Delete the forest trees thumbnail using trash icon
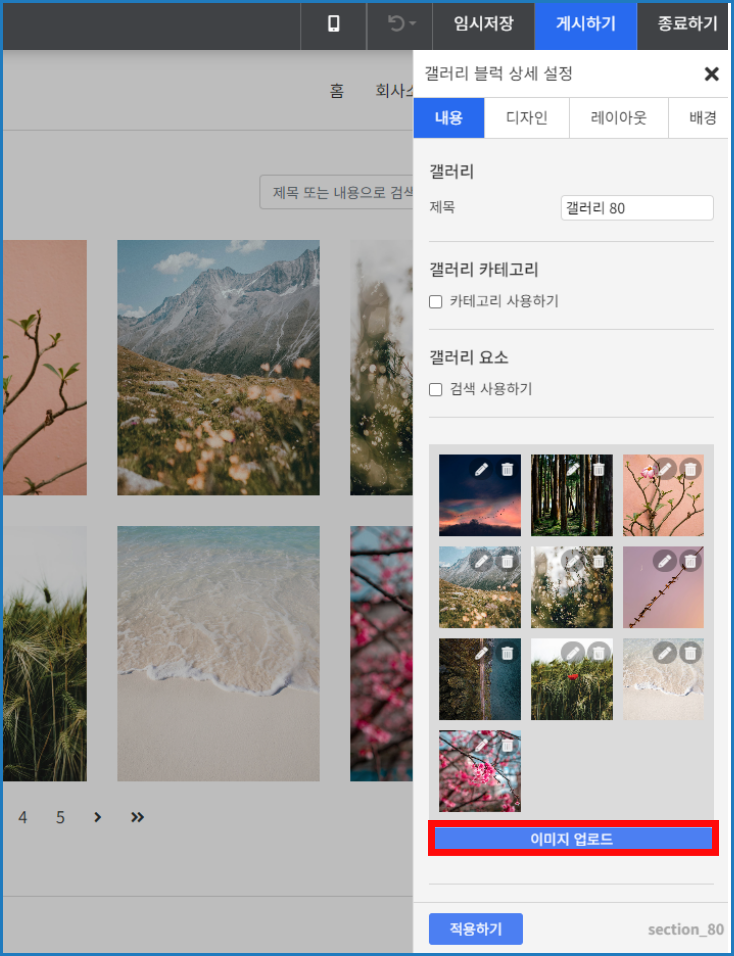Image resolution: width=734 pixels, height=956 pixels. (599, 469)
